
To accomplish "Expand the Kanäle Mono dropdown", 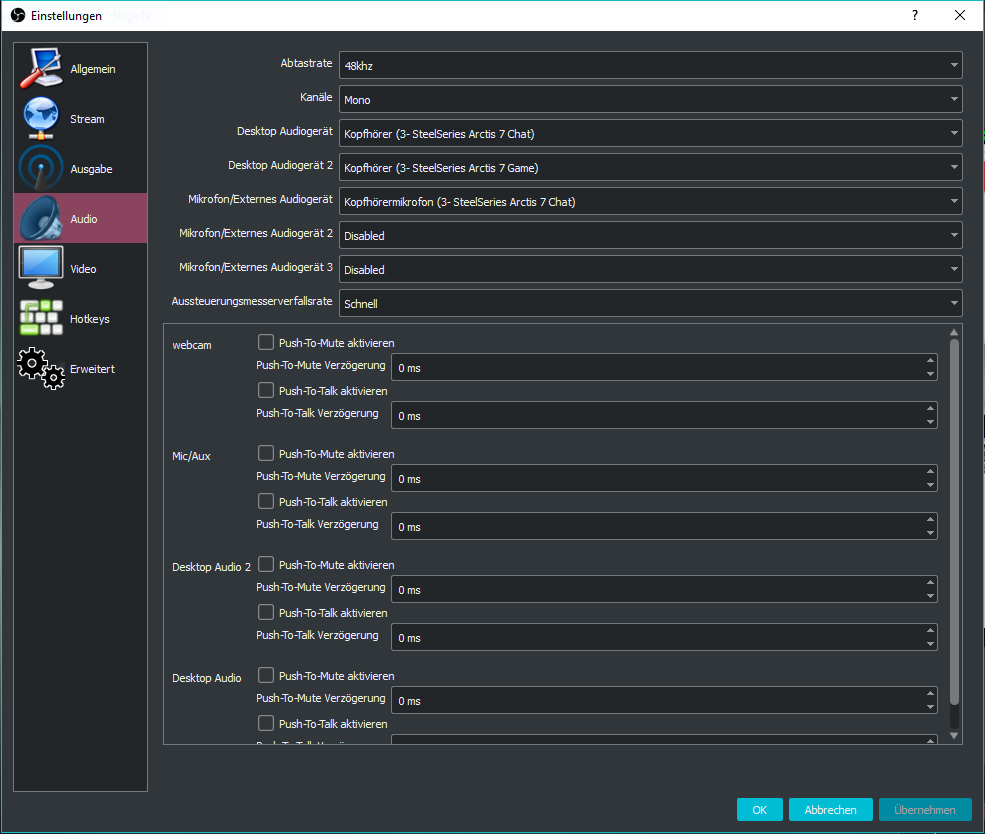I will pyautogui.click(x=650, y=99).
